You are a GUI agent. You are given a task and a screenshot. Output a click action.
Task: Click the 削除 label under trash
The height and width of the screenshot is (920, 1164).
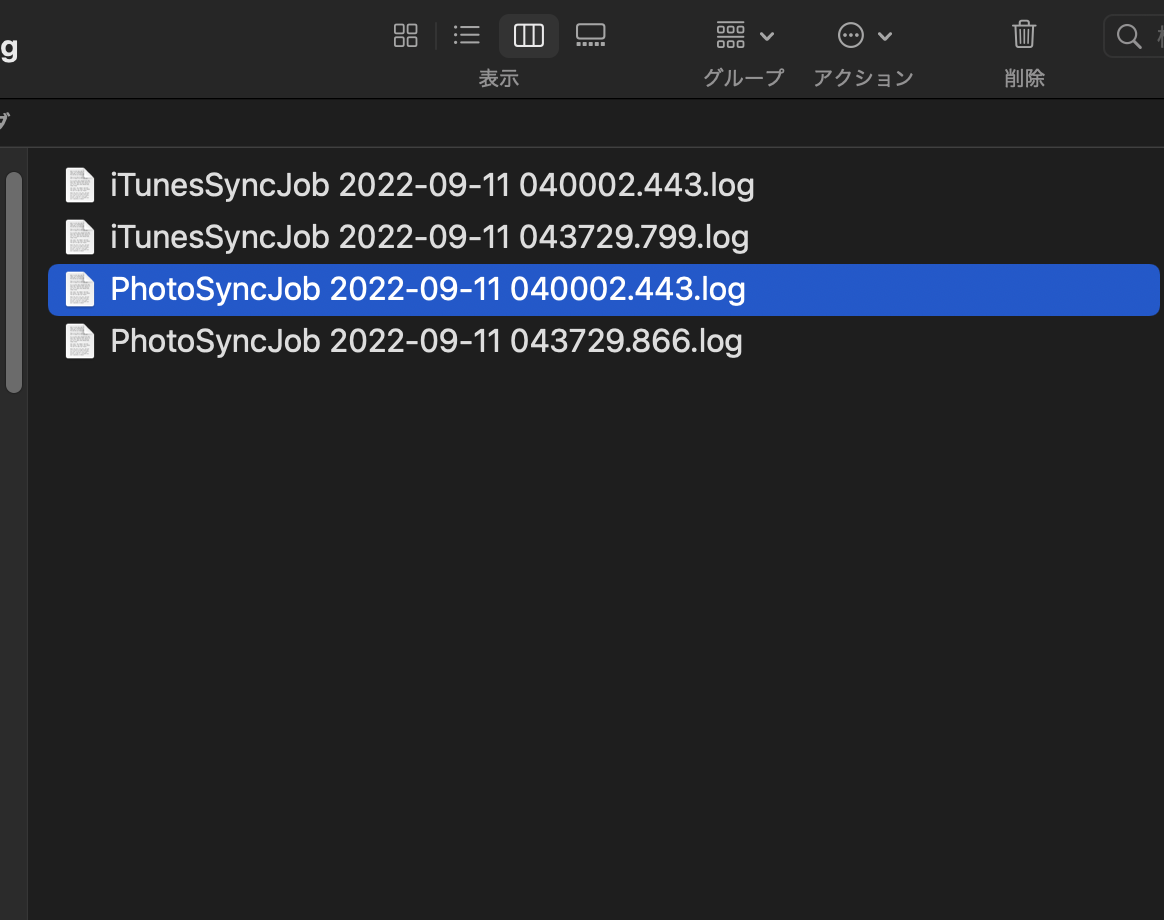coord(1024,78)
